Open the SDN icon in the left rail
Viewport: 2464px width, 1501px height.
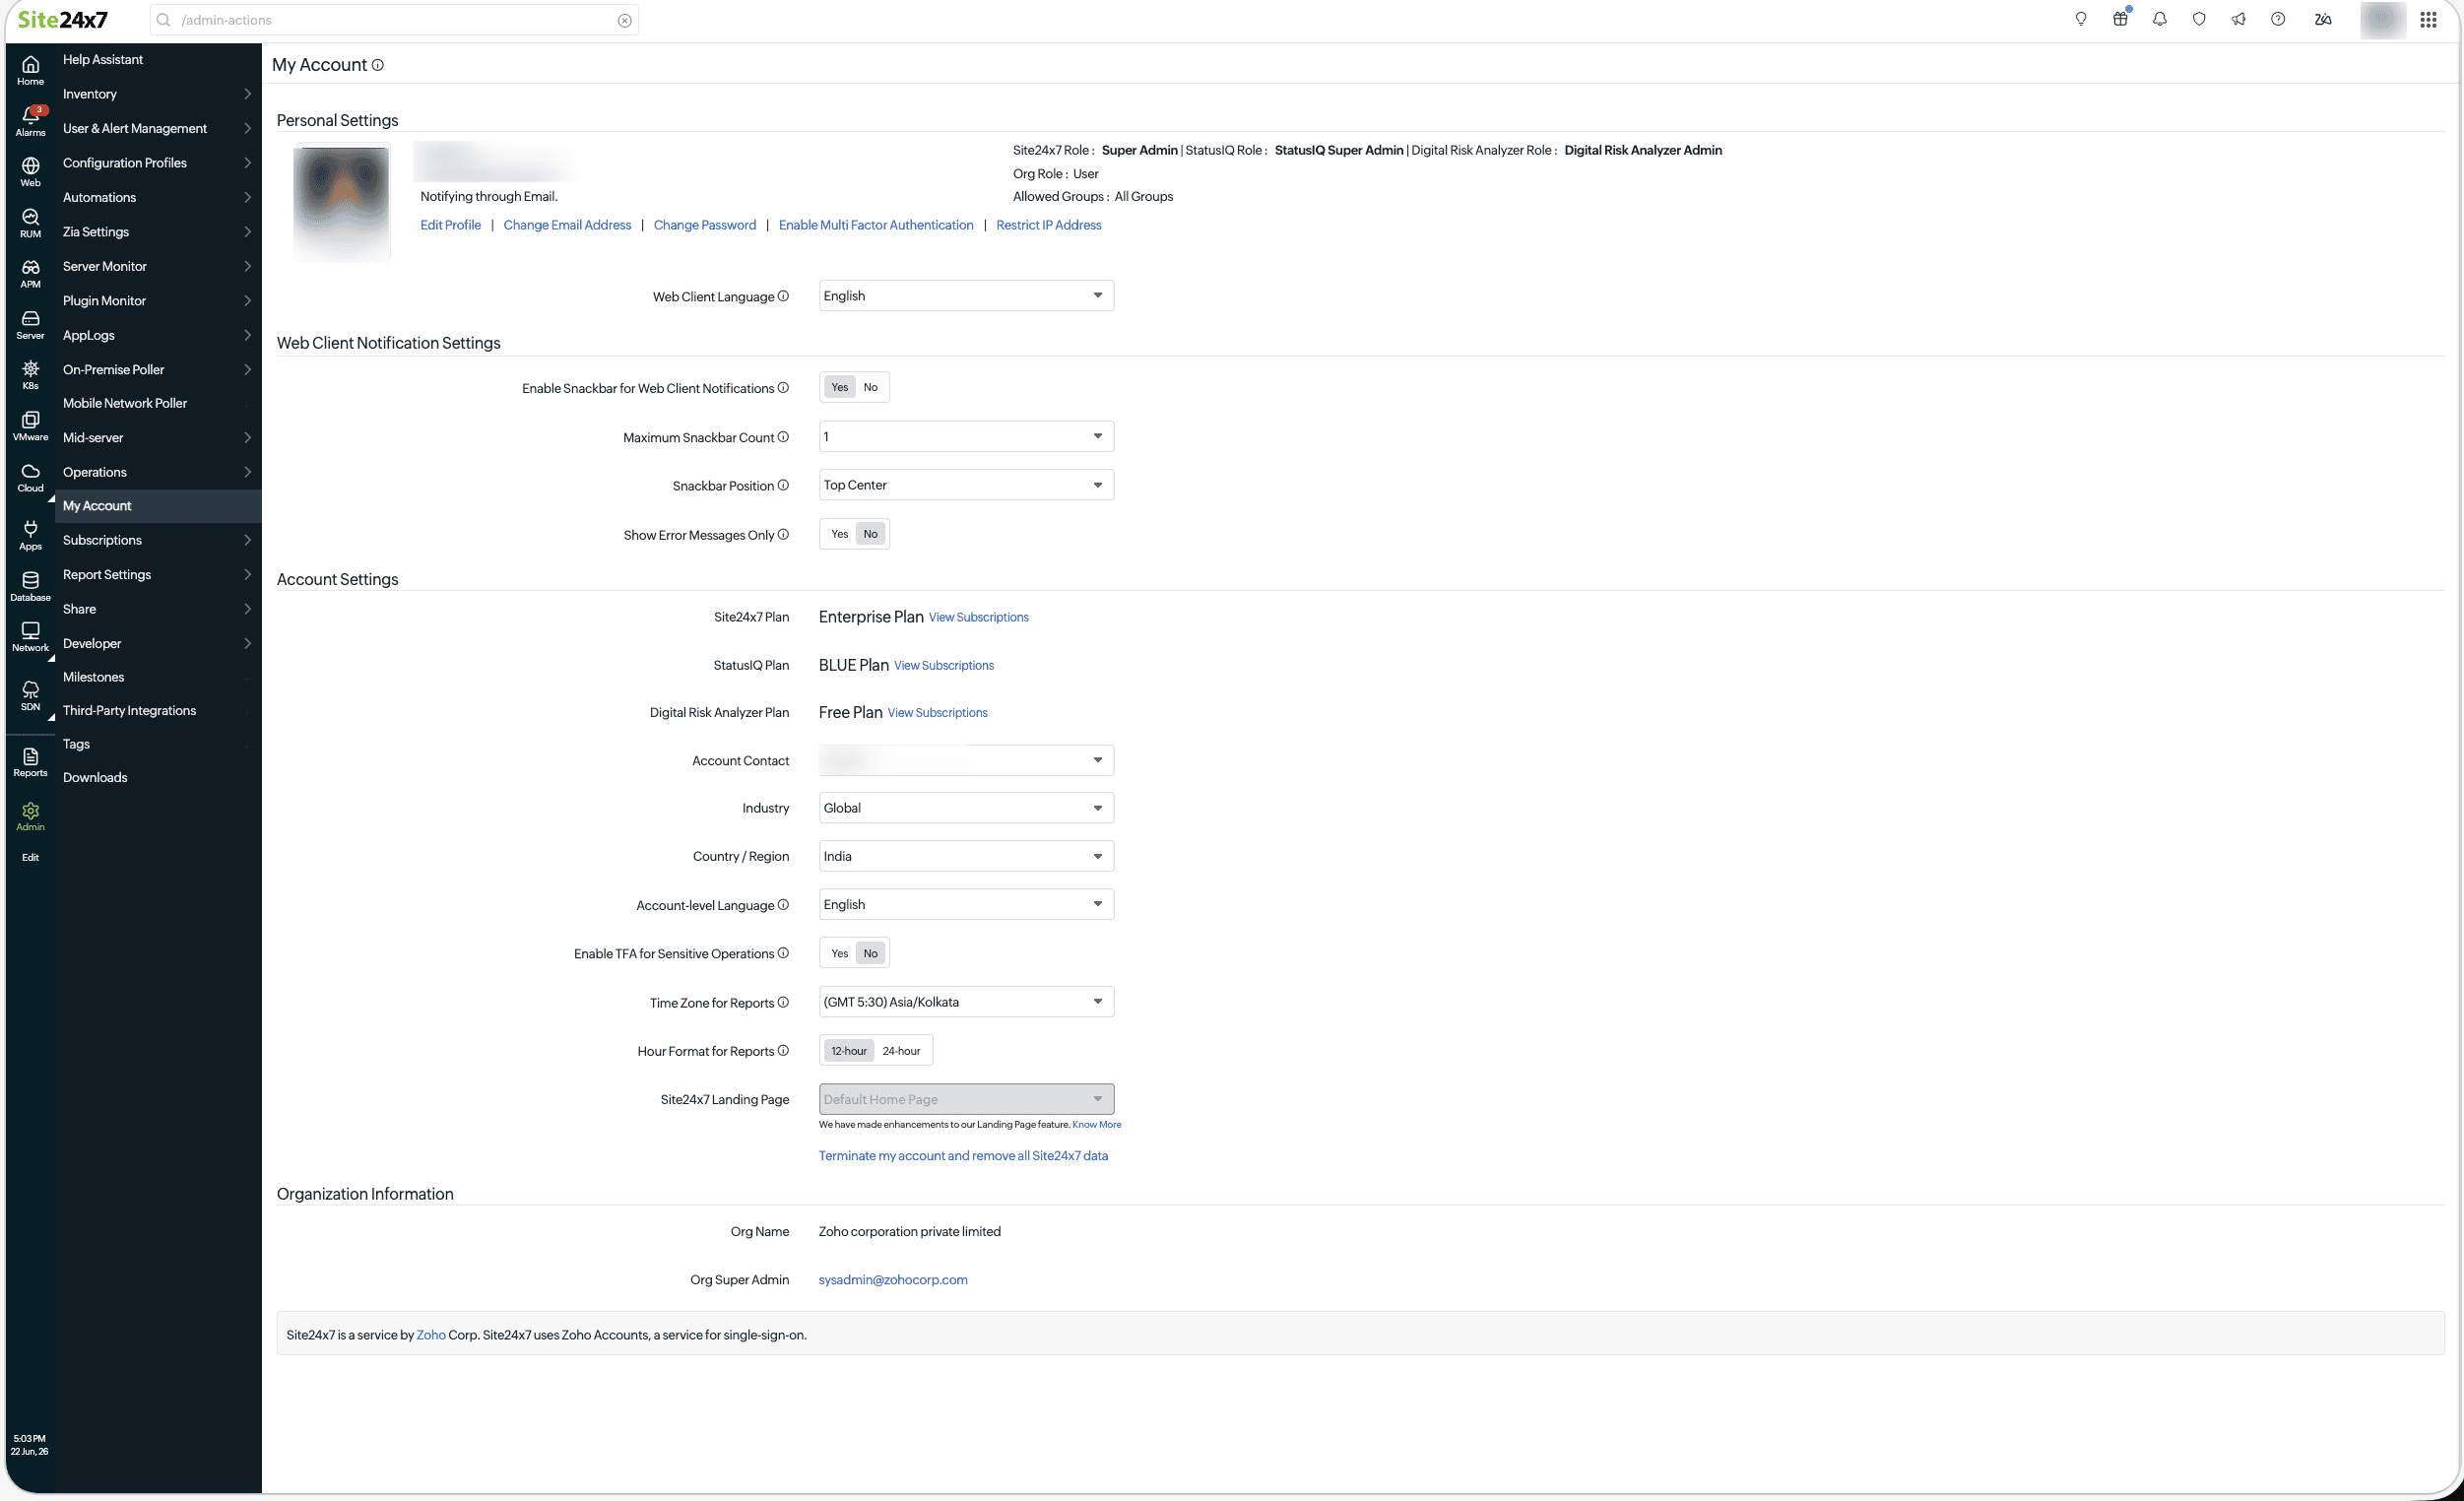(x=30, y=696)
